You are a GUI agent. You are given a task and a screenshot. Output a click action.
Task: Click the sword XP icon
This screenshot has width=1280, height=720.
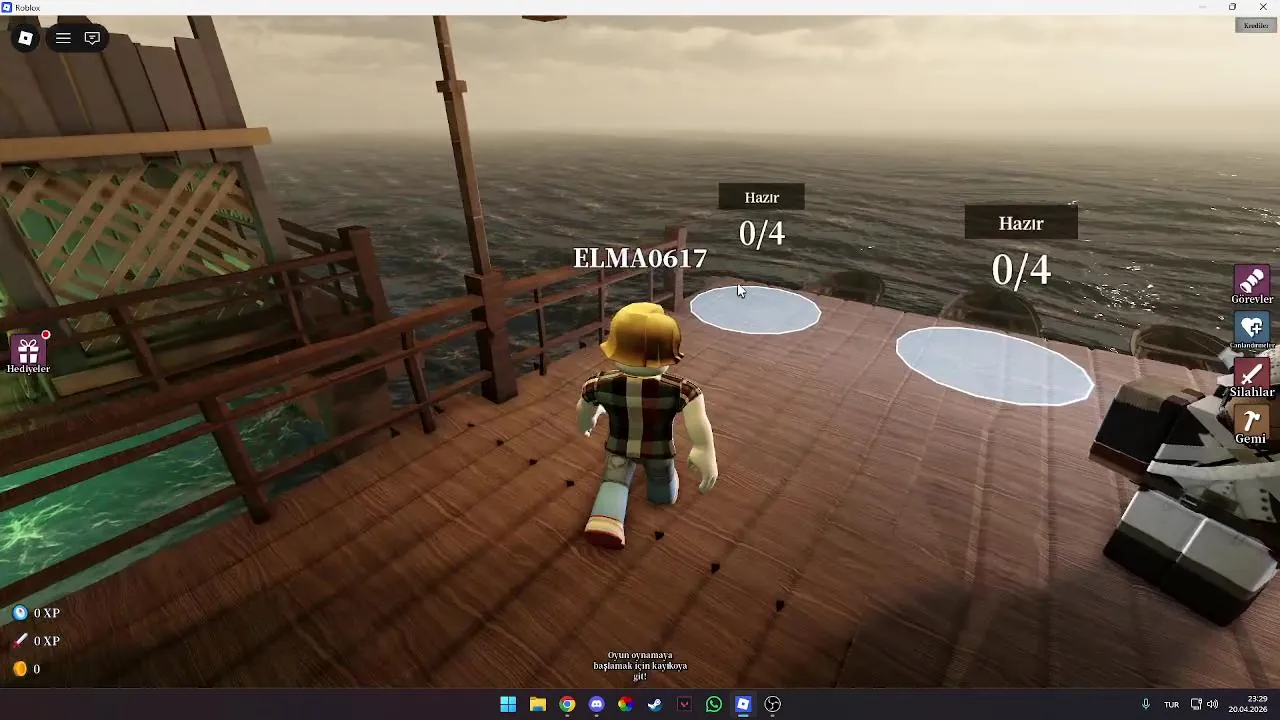point(20,640)
